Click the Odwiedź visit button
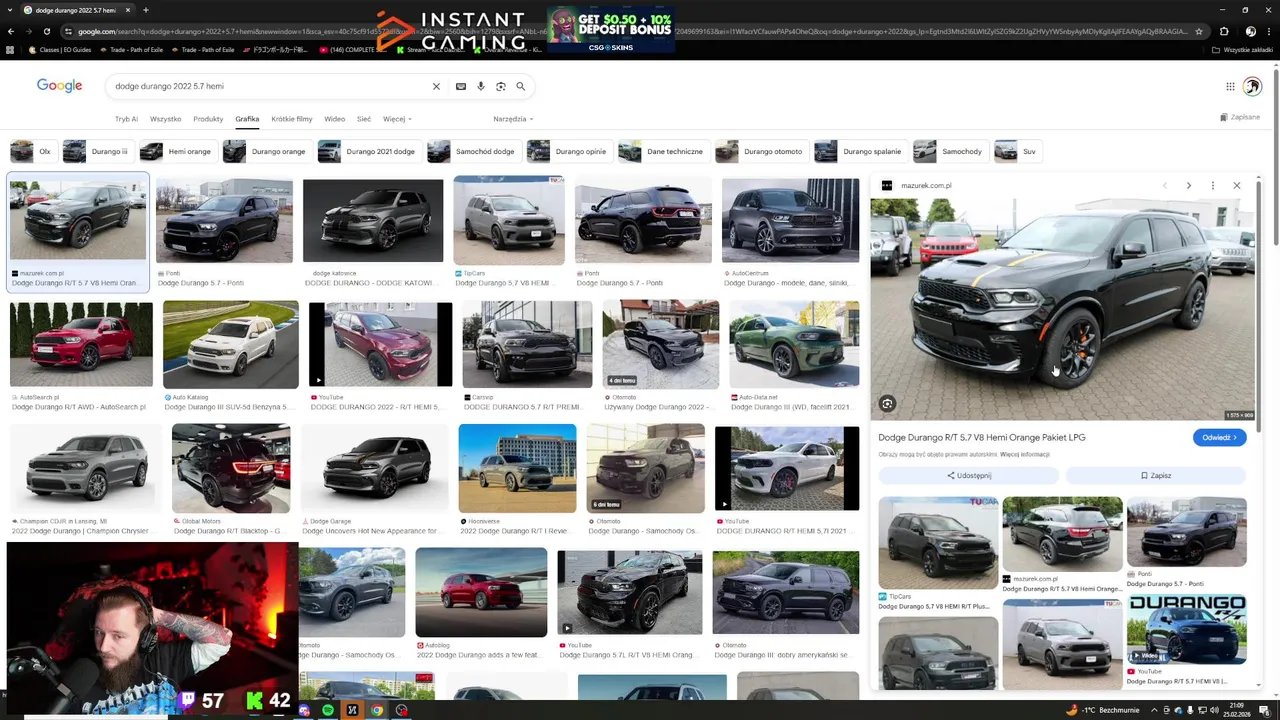The image size is (1280, 720). (1219, 437)
